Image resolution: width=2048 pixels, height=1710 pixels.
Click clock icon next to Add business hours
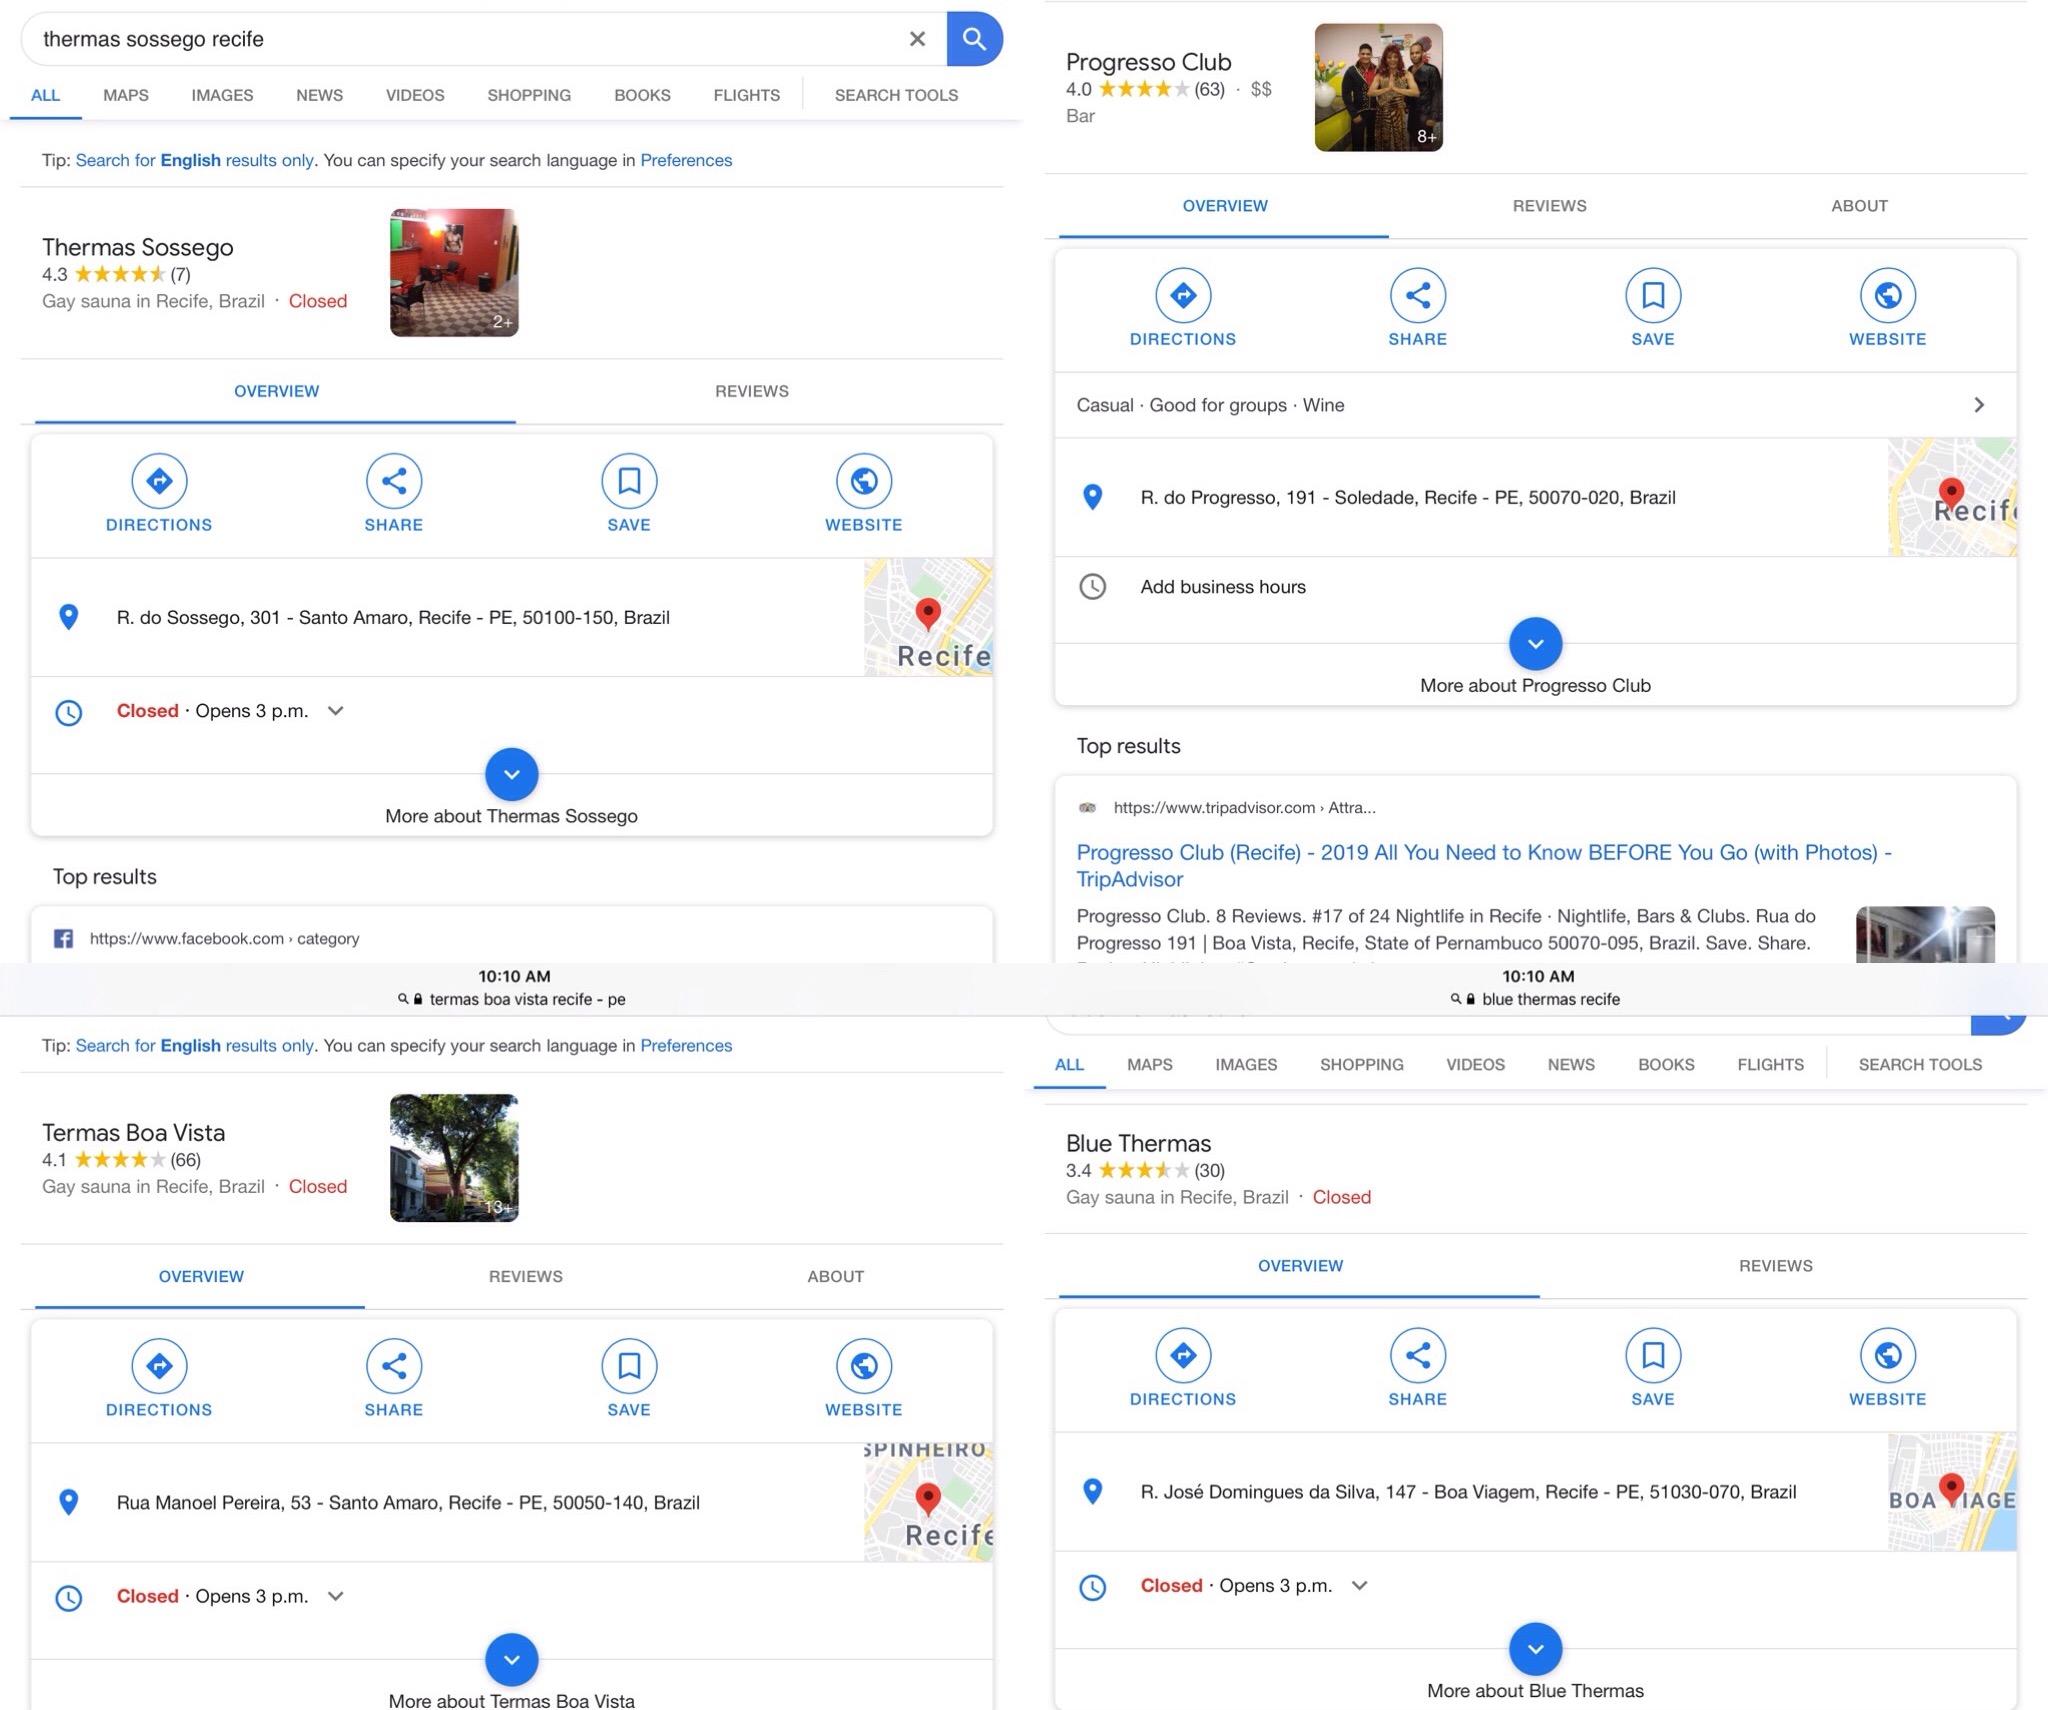click(1093, 587)
